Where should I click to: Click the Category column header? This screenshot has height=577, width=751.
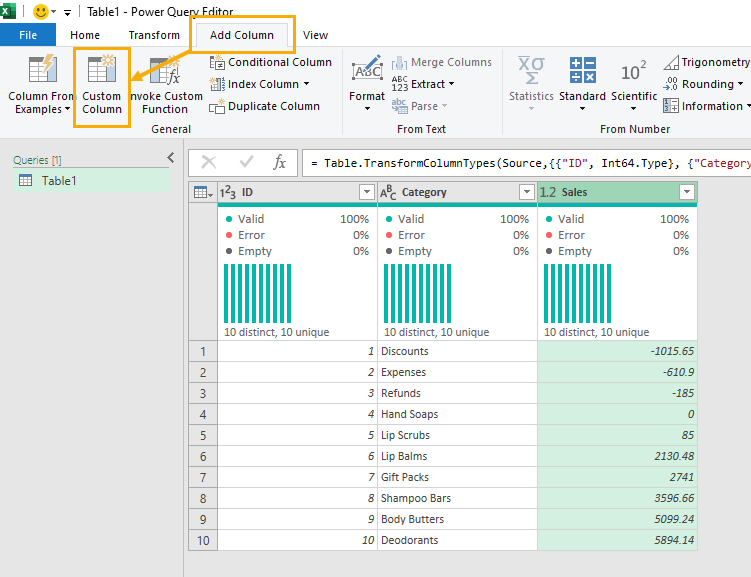[457, 192]
